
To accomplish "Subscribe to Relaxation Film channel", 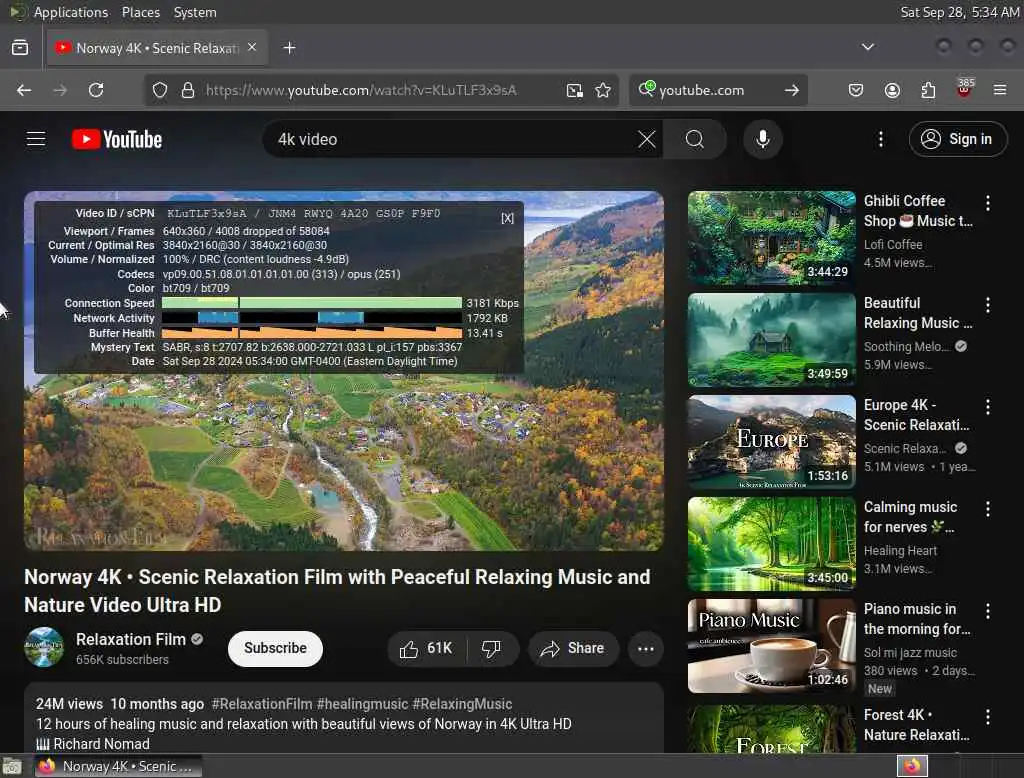I will point(275,648).
